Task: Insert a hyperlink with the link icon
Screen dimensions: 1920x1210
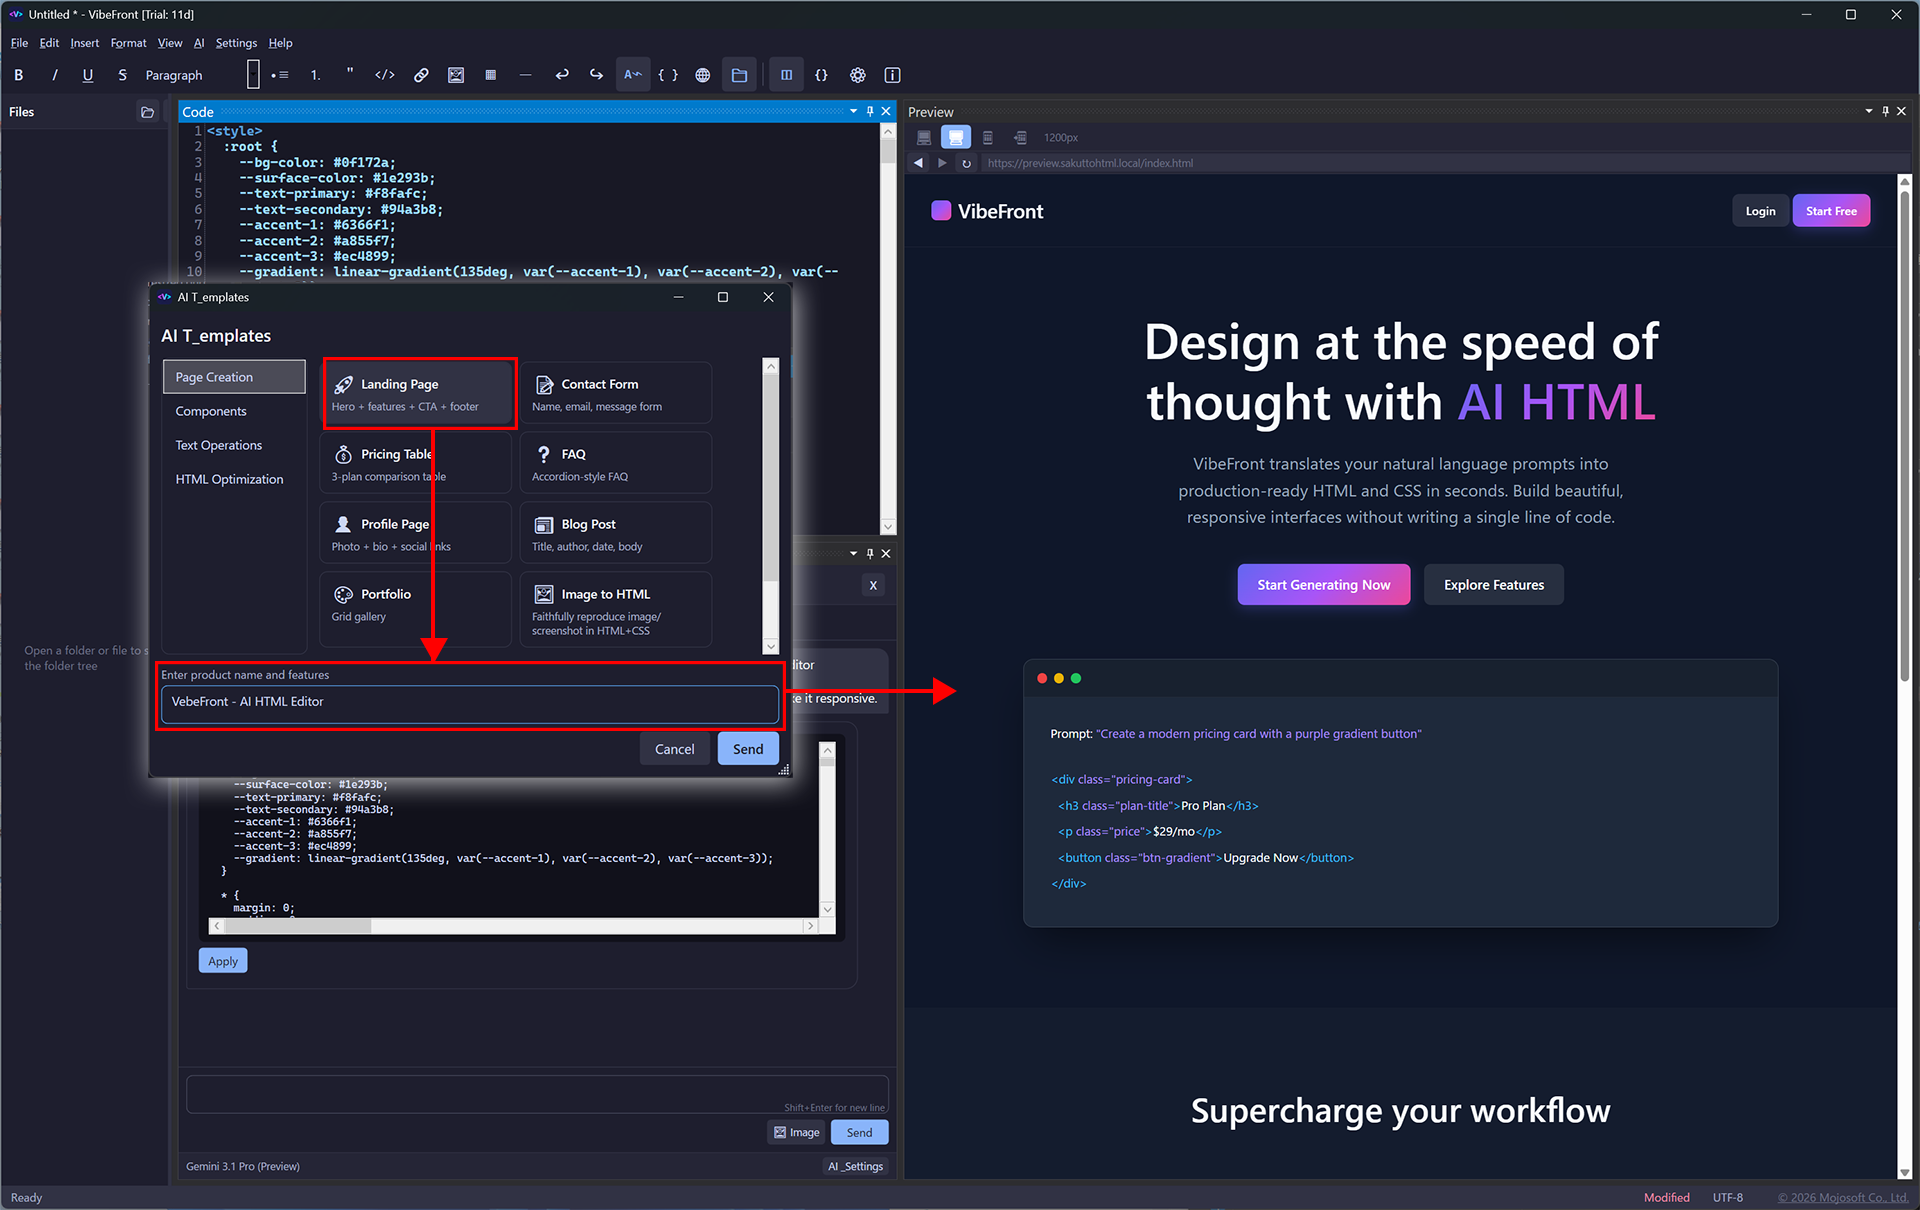Action: coord(421,74)
